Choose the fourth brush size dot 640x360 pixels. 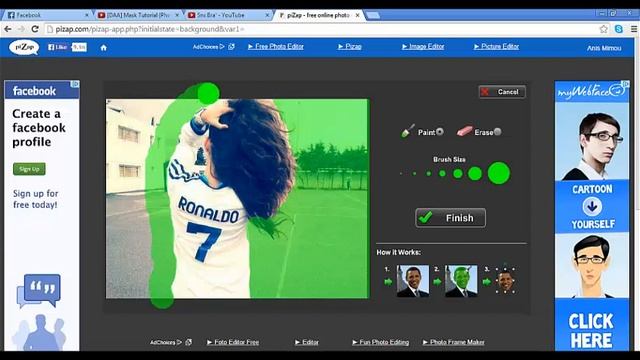tap(442, 173)
